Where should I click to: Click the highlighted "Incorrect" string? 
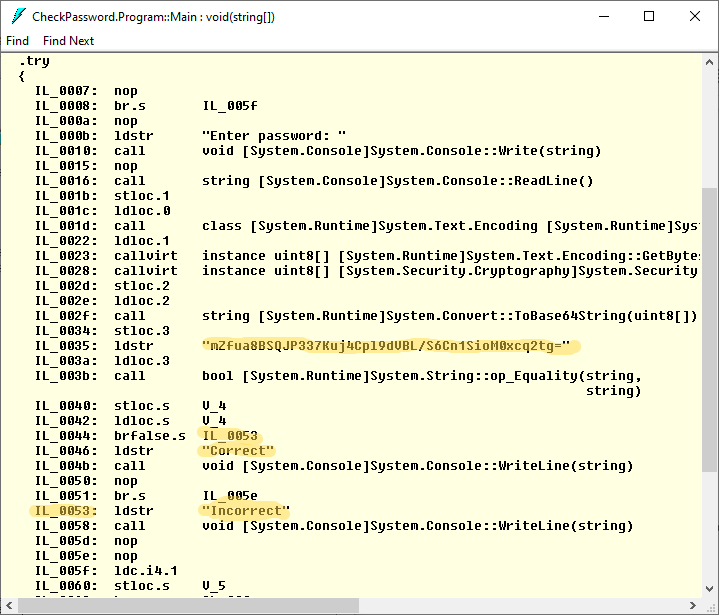[246, 511]
